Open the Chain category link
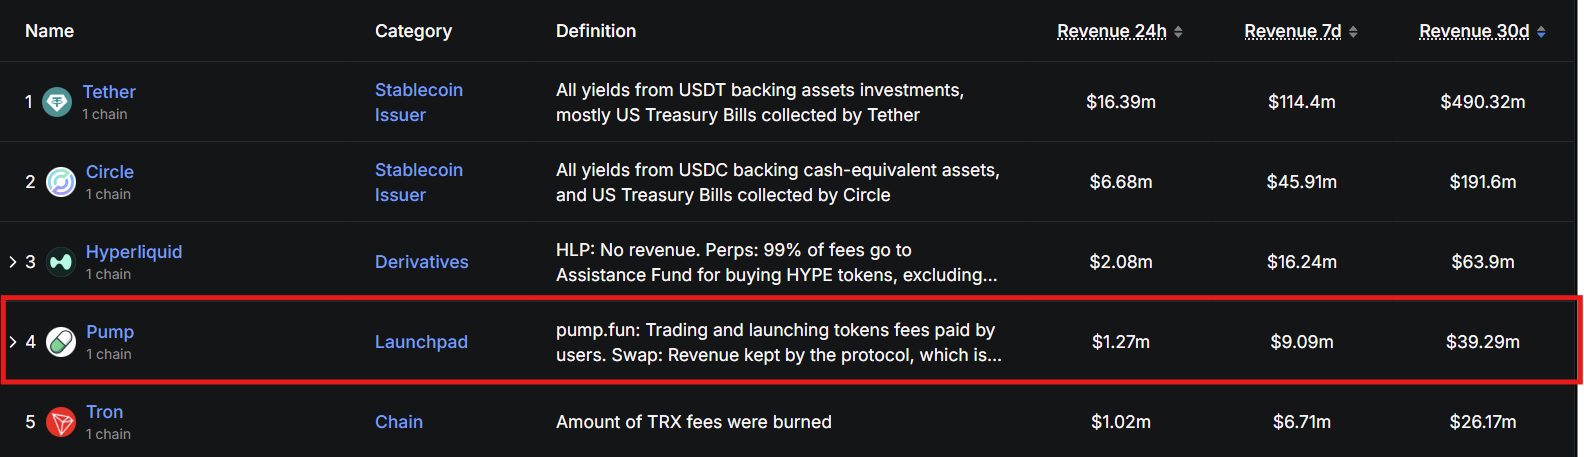This screenshot has height=457, width=1584. pyautogui.click(x=399, y=422)
